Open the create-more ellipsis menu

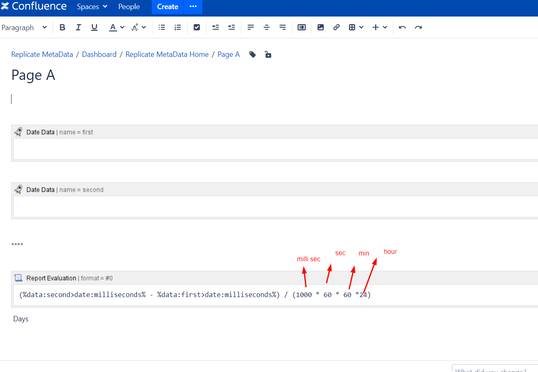[193, 7]
